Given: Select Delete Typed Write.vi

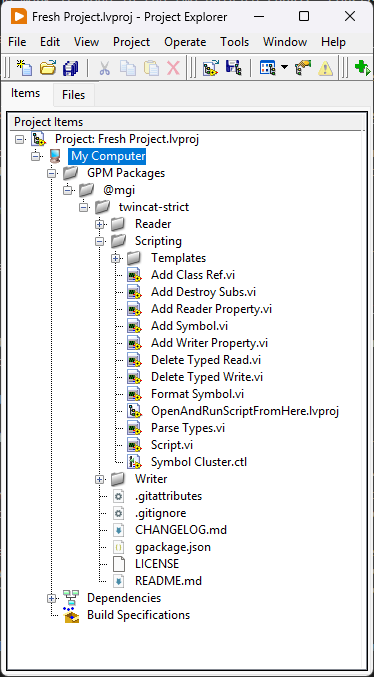Looking at the screenshot, I should (x=207, y=377).
